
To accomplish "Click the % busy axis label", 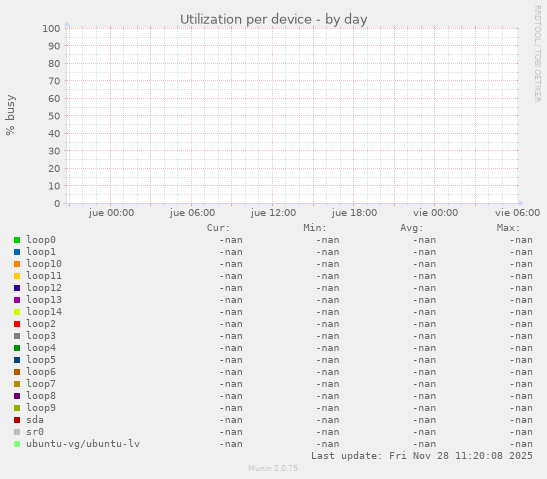I will pyautogui.click(x=10, y=115).
